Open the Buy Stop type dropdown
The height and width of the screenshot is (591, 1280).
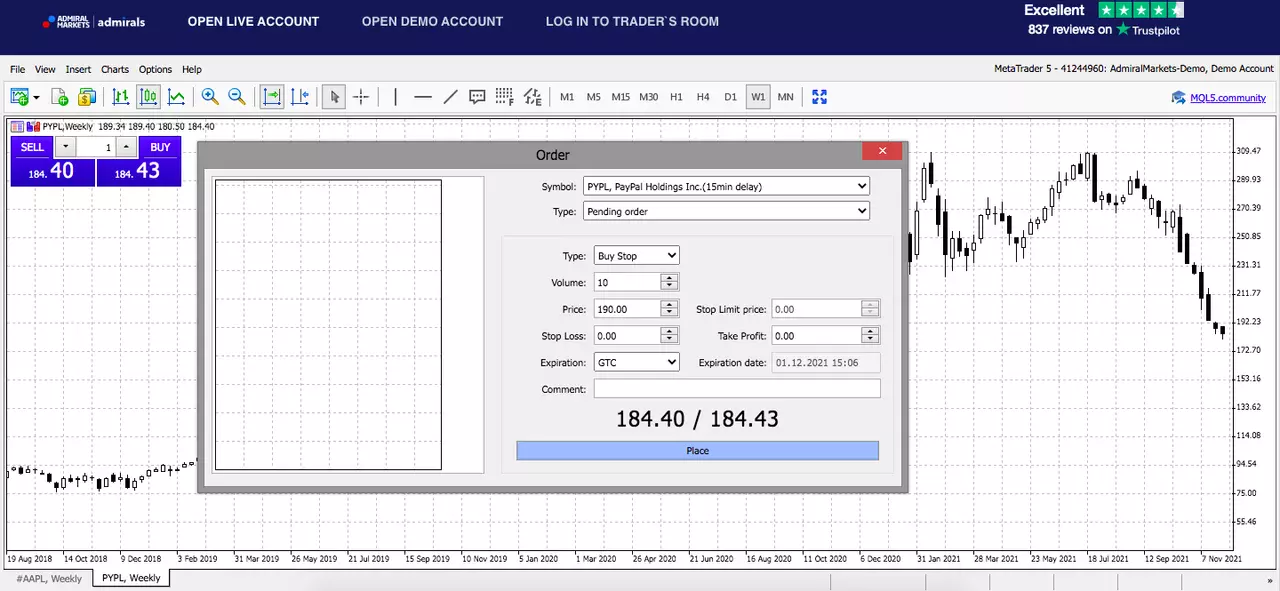point(637,256)
